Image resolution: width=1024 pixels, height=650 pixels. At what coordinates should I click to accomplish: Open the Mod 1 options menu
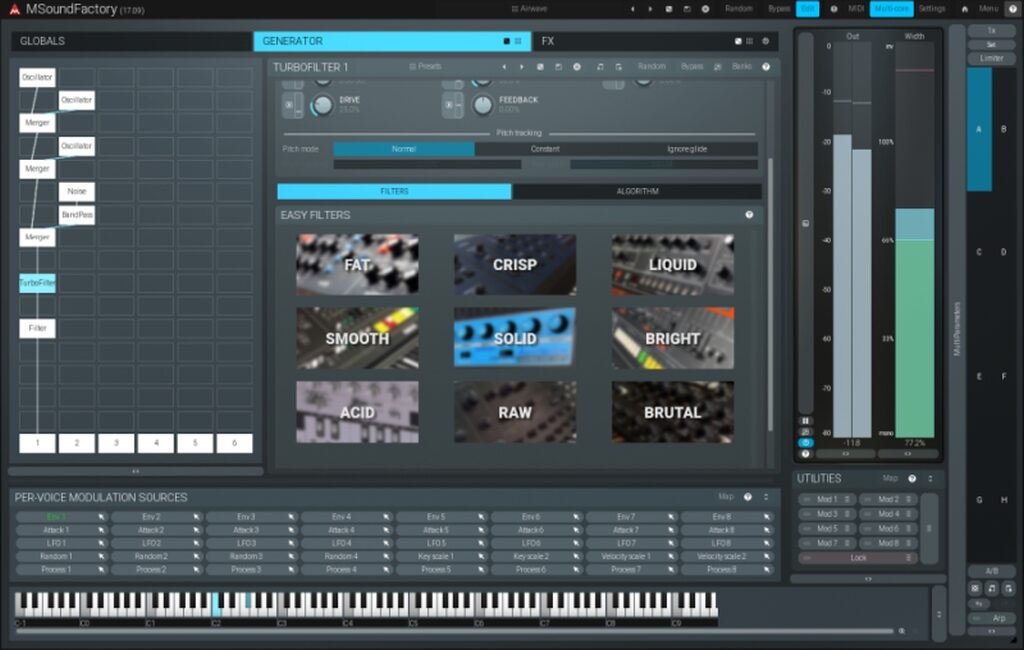point(847,499)
